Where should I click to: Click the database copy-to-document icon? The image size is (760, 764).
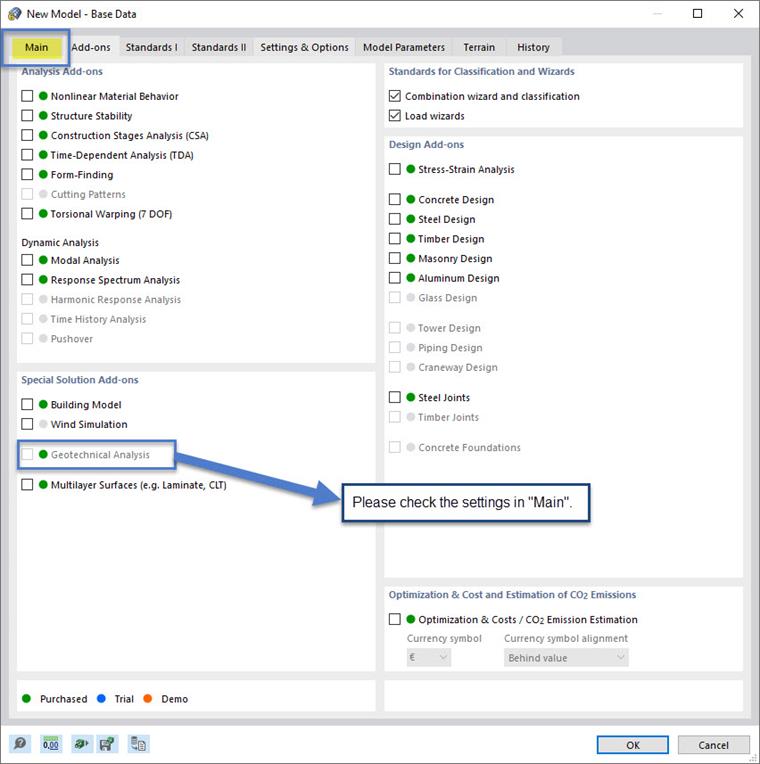pos(138,744)
